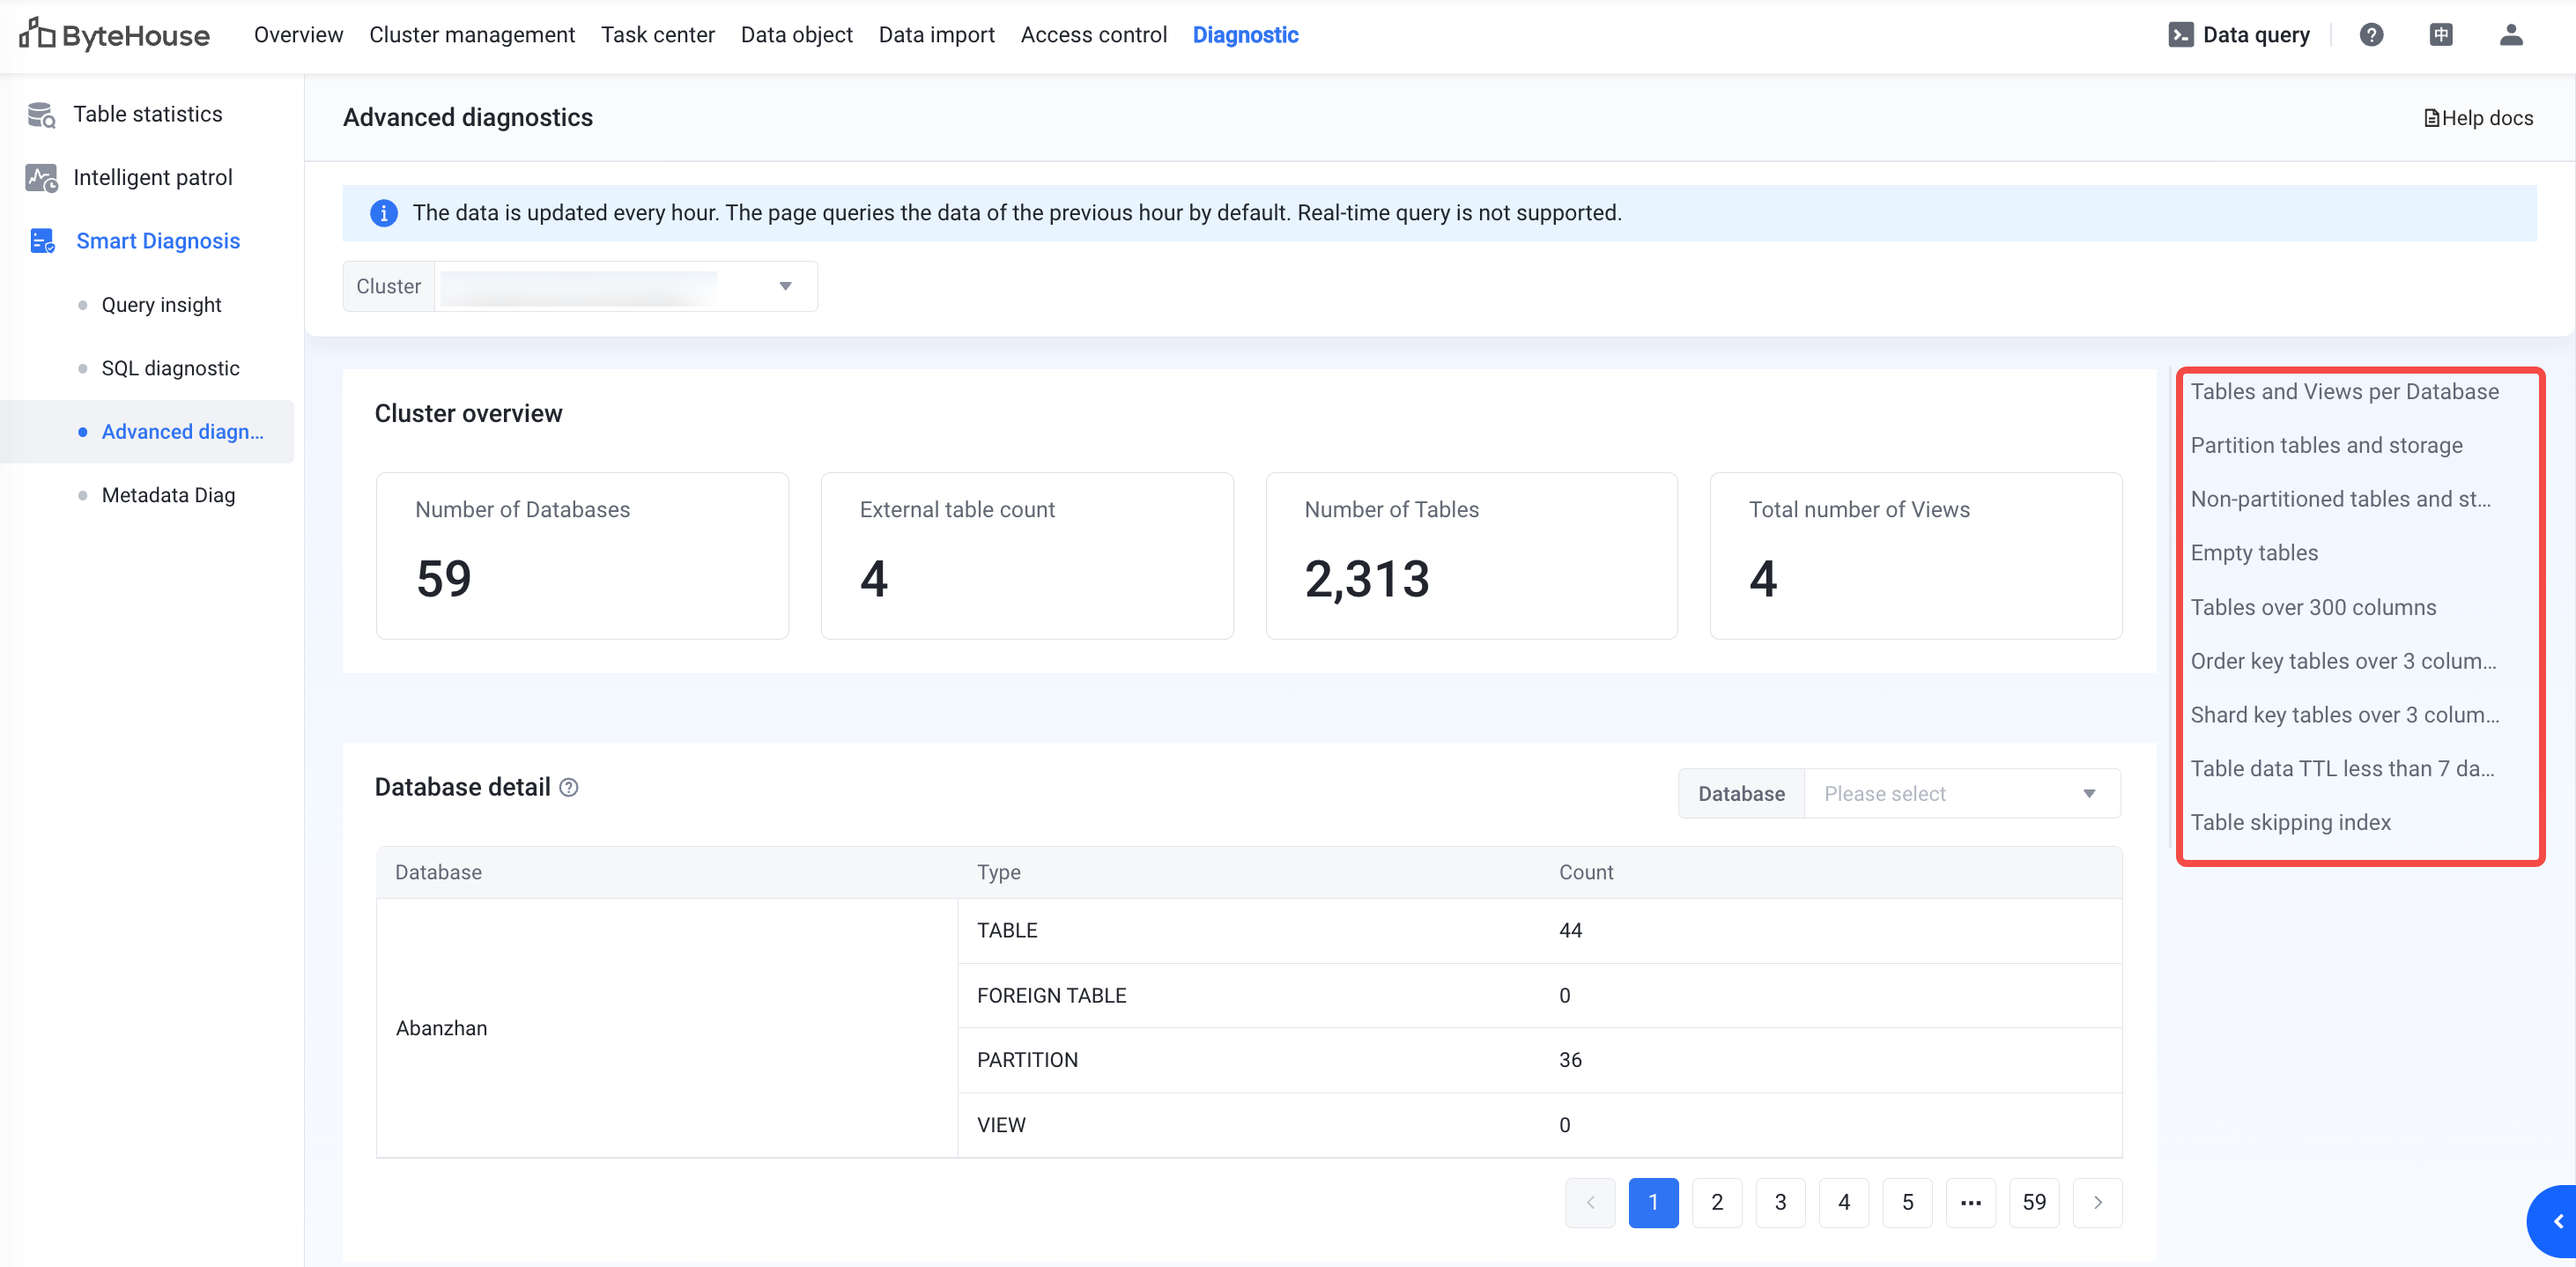Image resolution: width=2576 pixels, height=1267 pixels.
Task: Open the Cluster dropdown
Action: [626, 287]
